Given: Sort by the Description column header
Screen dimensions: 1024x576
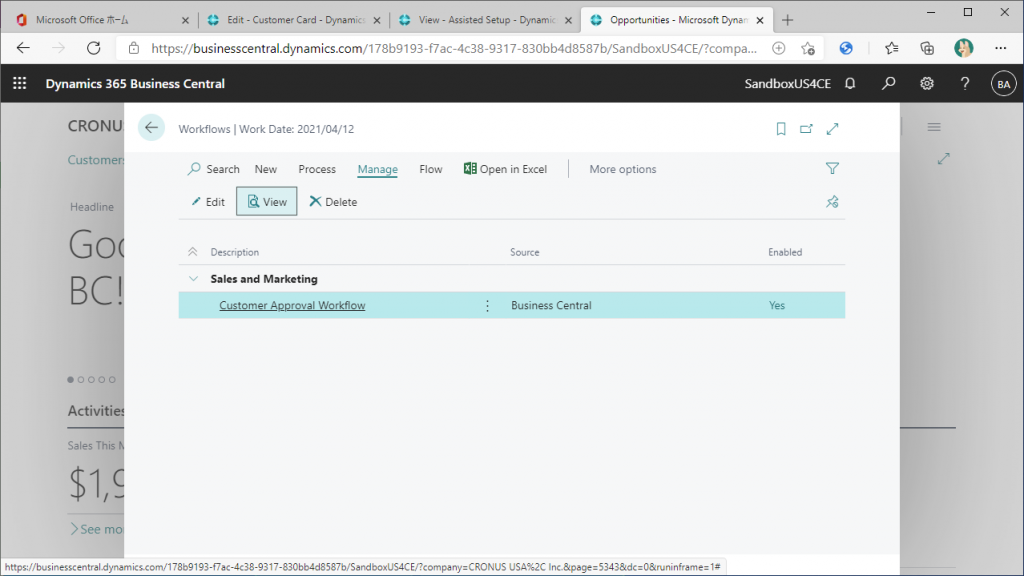Looking at the screenshot, I should coord(234,252).
